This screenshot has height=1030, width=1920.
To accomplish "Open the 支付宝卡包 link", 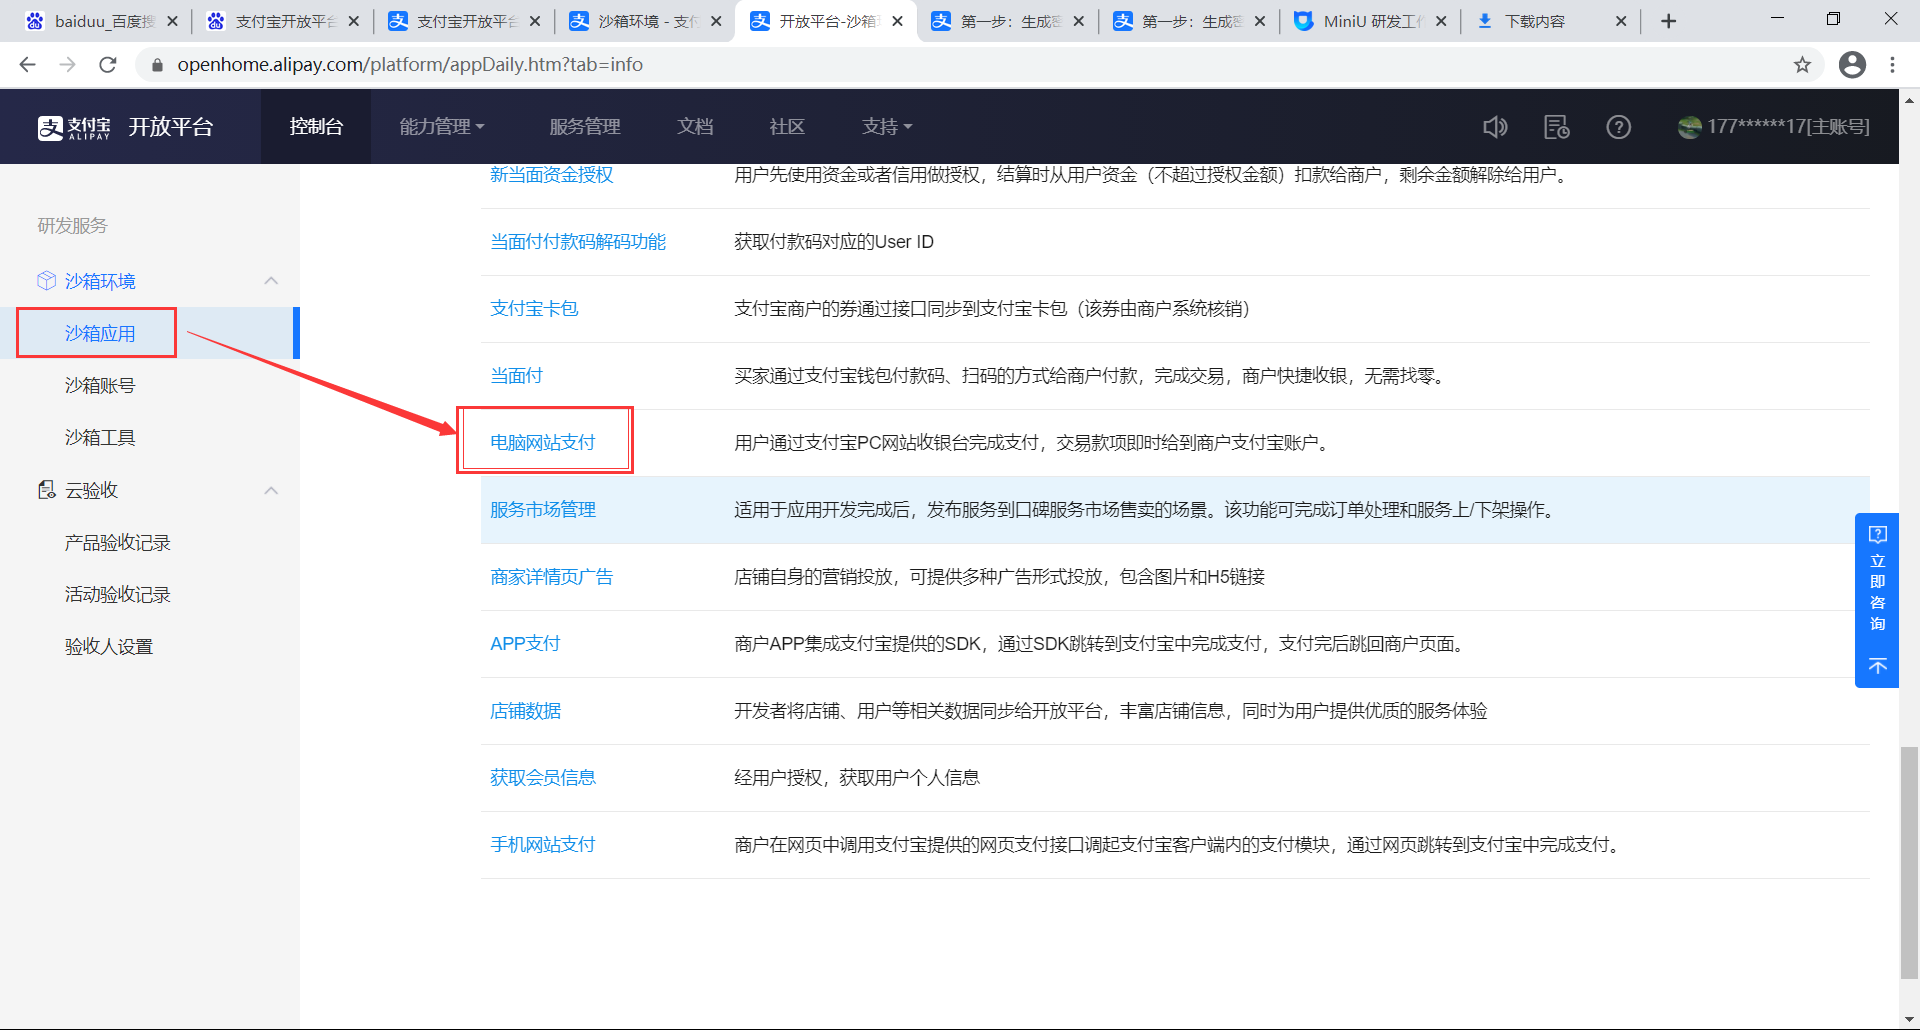I will (534, 309).
